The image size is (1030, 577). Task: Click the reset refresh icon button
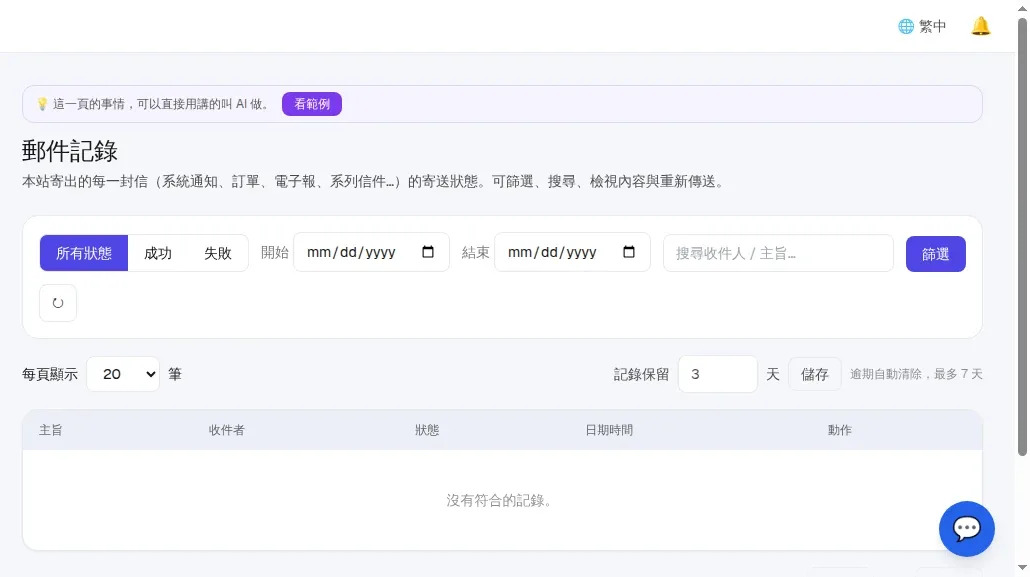pyautogui.click(x=58, y=303)
